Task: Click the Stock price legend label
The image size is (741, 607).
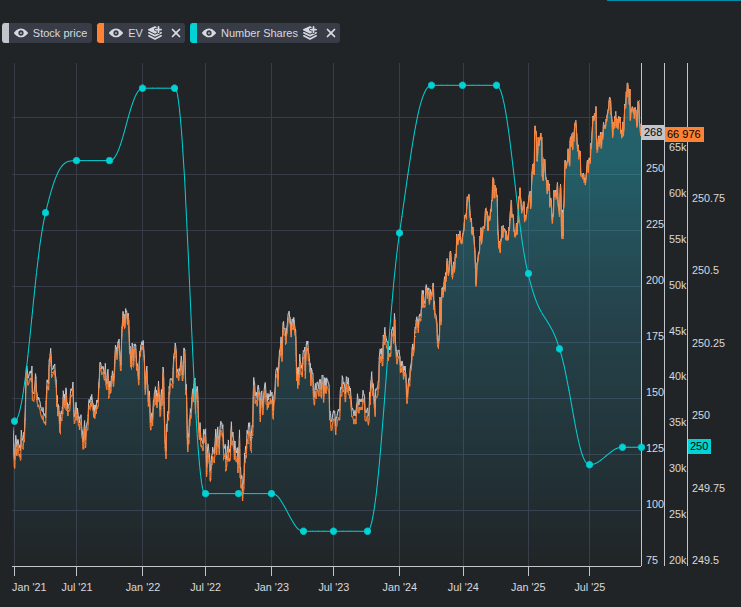Action: [60, 33]
